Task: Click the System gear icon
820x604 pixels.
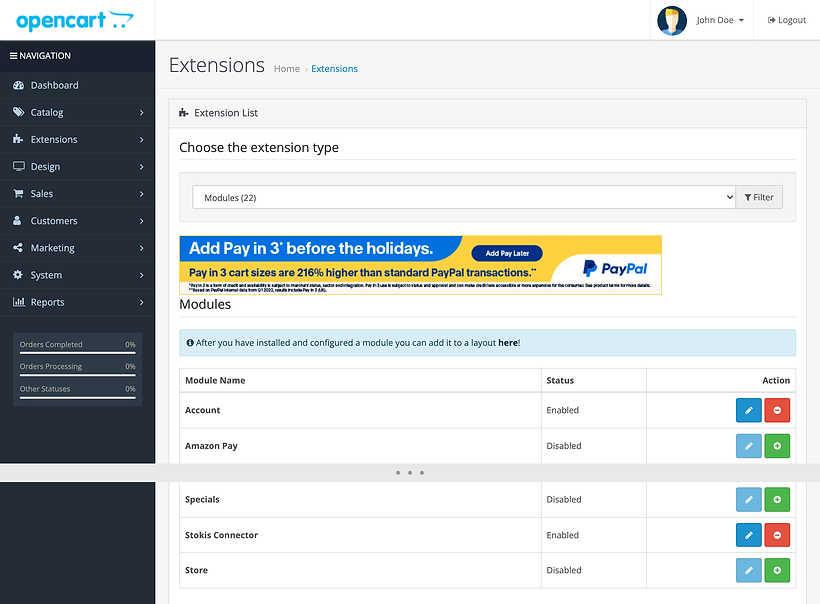Action: coord(18,275)
